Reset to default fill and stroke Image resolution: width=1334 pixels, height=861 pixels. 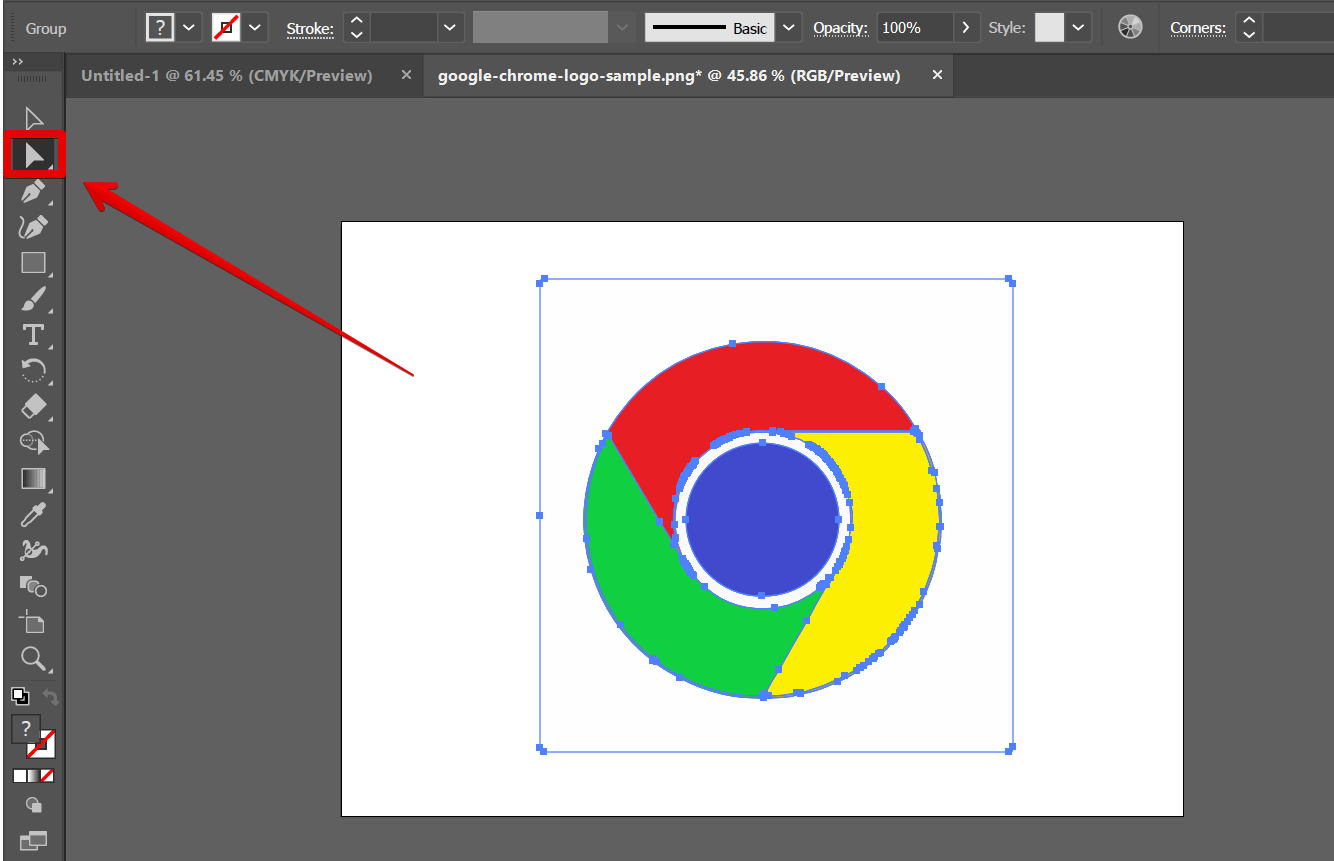(x=19, y=696)
